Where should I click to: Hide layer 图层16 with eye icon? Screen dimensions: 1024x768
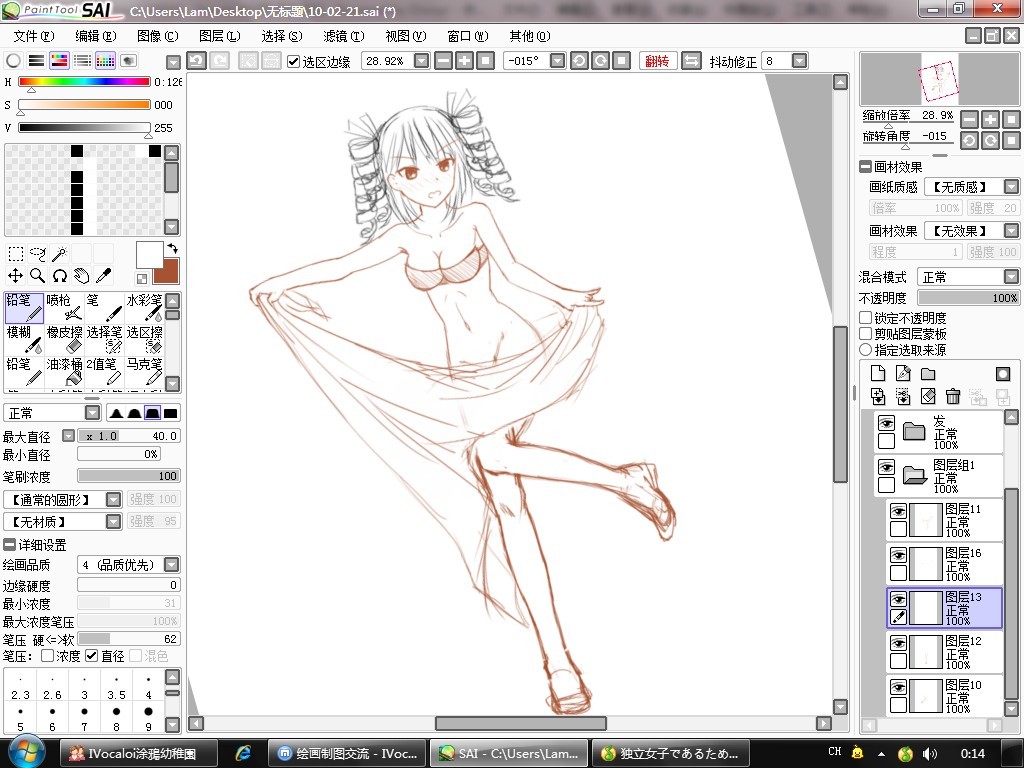(899, 555)
